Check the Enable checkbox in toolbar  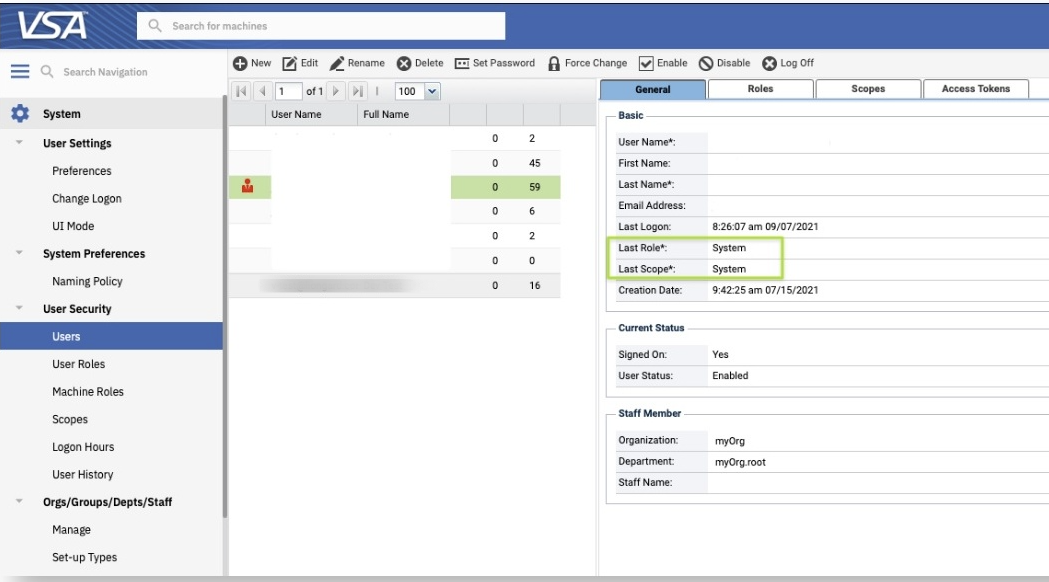(x=646, y=63)
